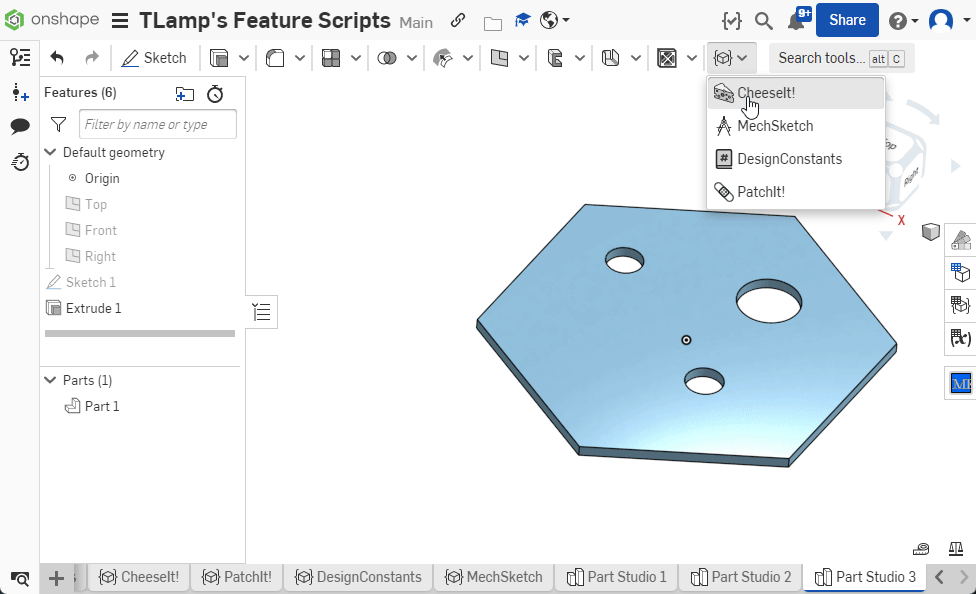The image size is (976, 594).
Task: Switch to Part Studio 2 tab
Action: (741, 577)
